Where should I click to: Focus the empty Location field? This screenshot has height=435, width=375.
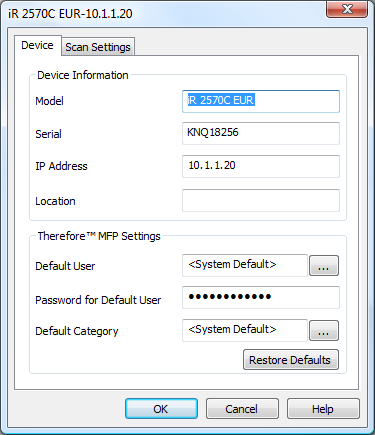coord(261,200)
